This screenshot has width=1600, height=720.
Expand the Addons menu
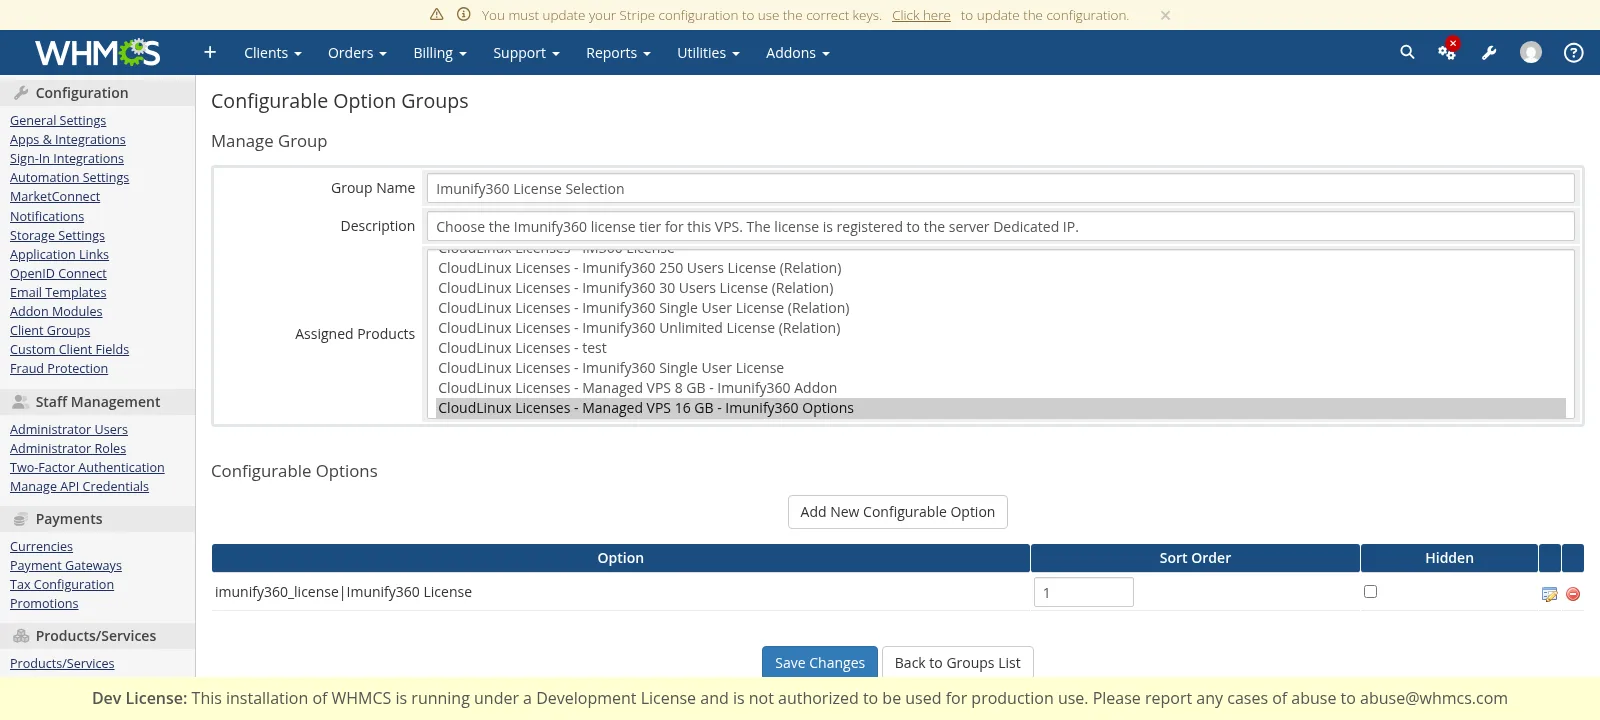pyautogui.click(x=797, y=53)
